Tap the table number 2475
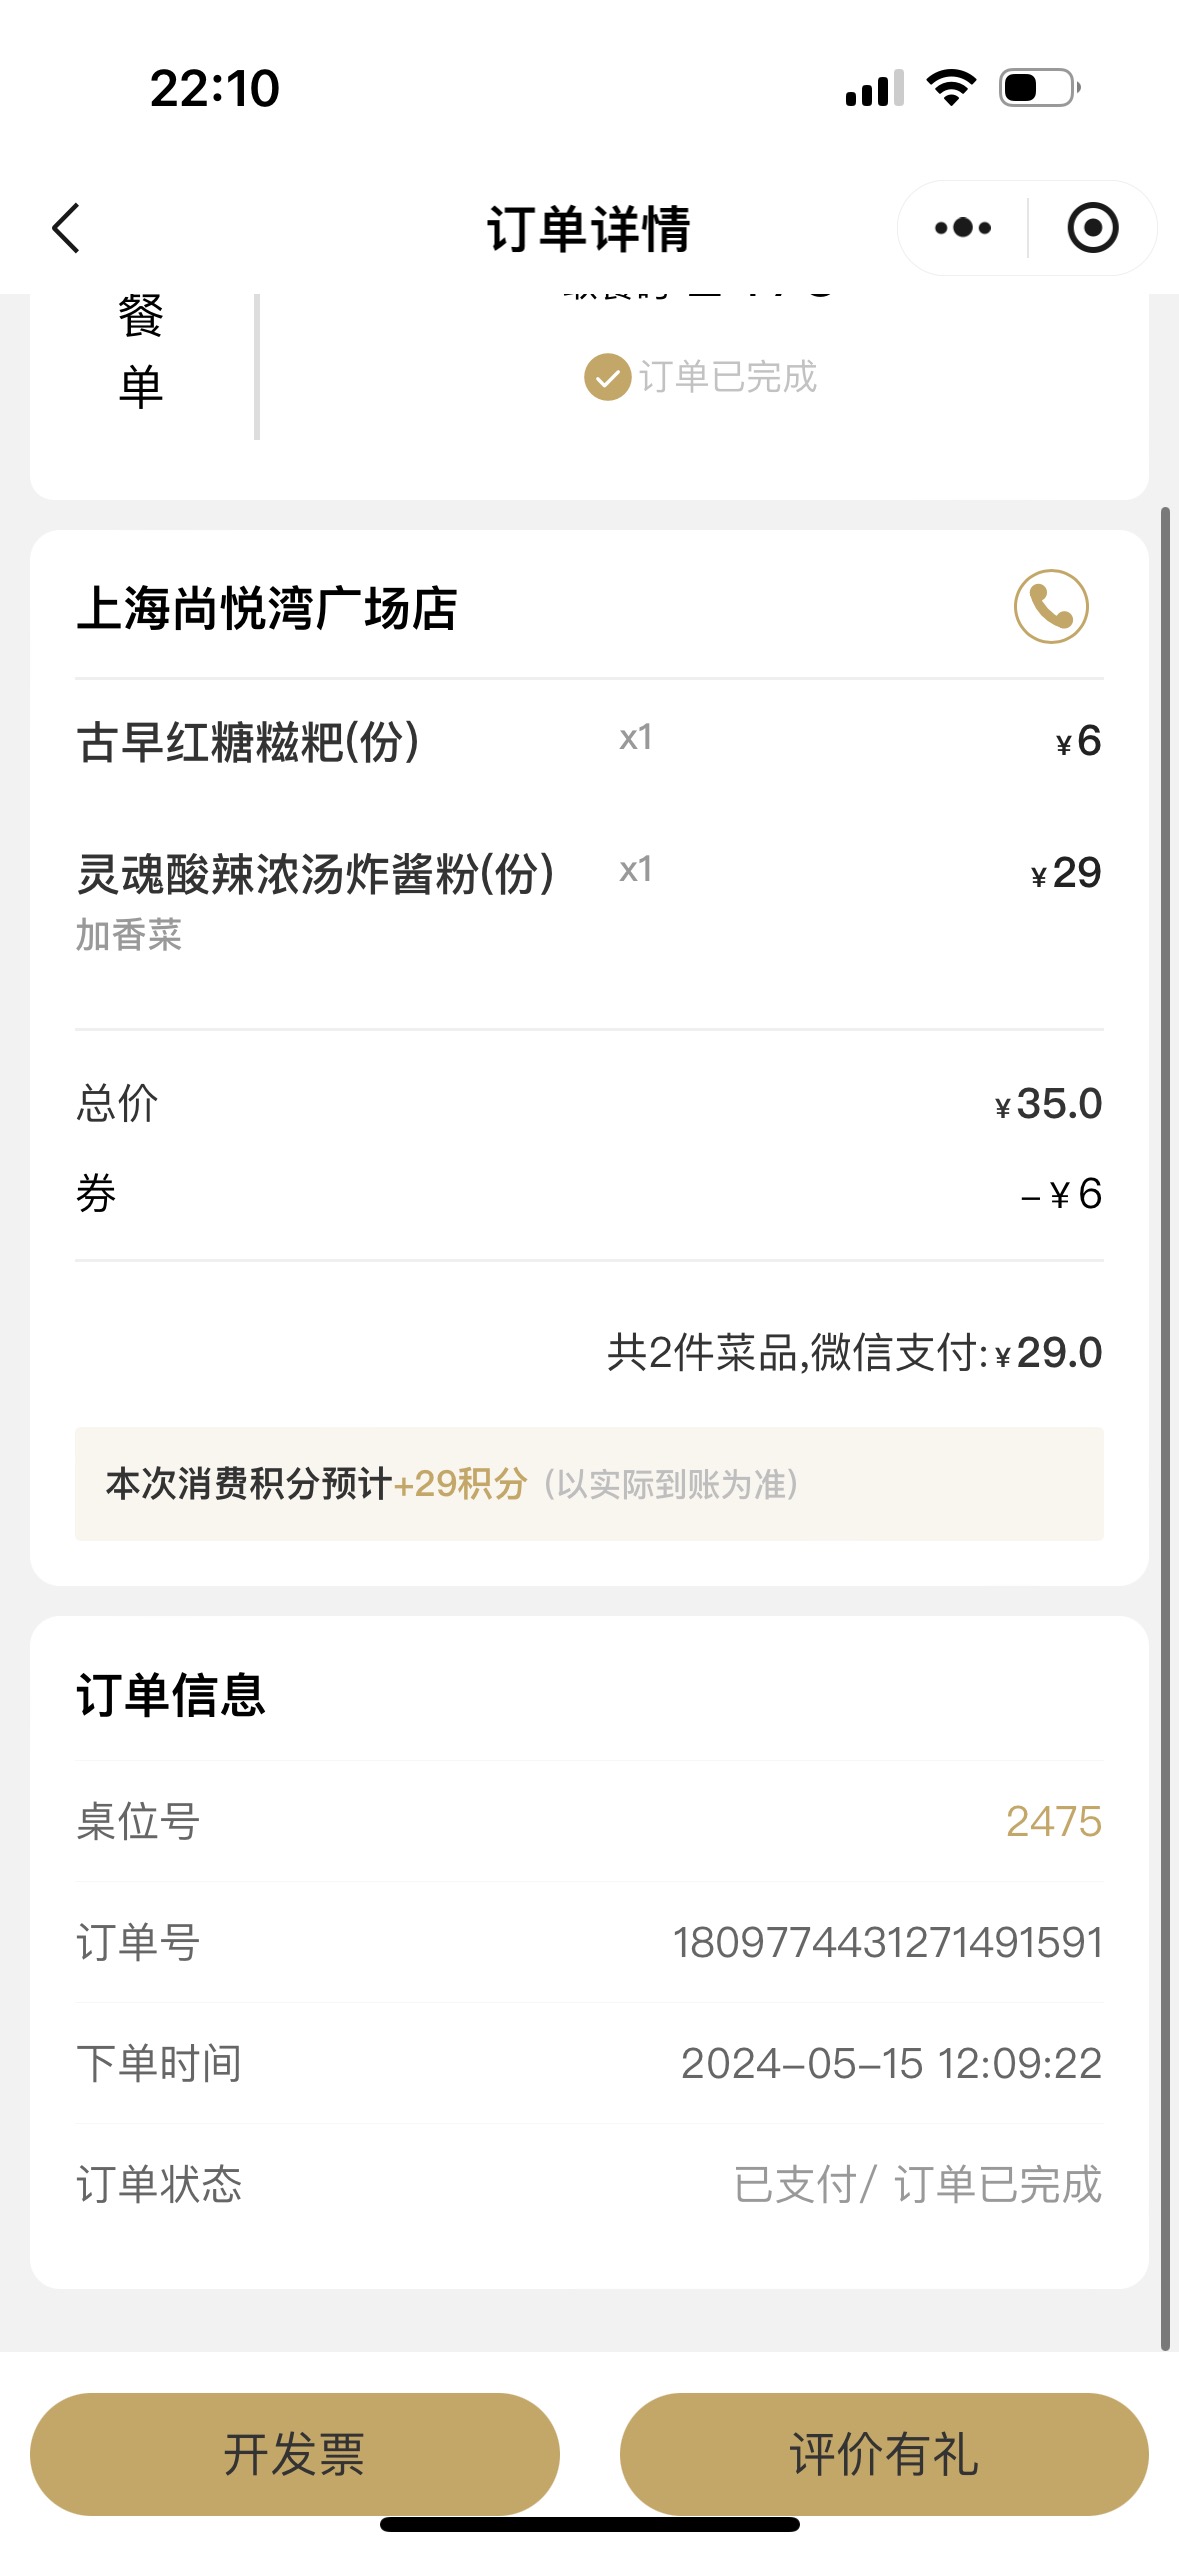This screenshot has width=1179, height=2556. click(x=1053, y=1822)
